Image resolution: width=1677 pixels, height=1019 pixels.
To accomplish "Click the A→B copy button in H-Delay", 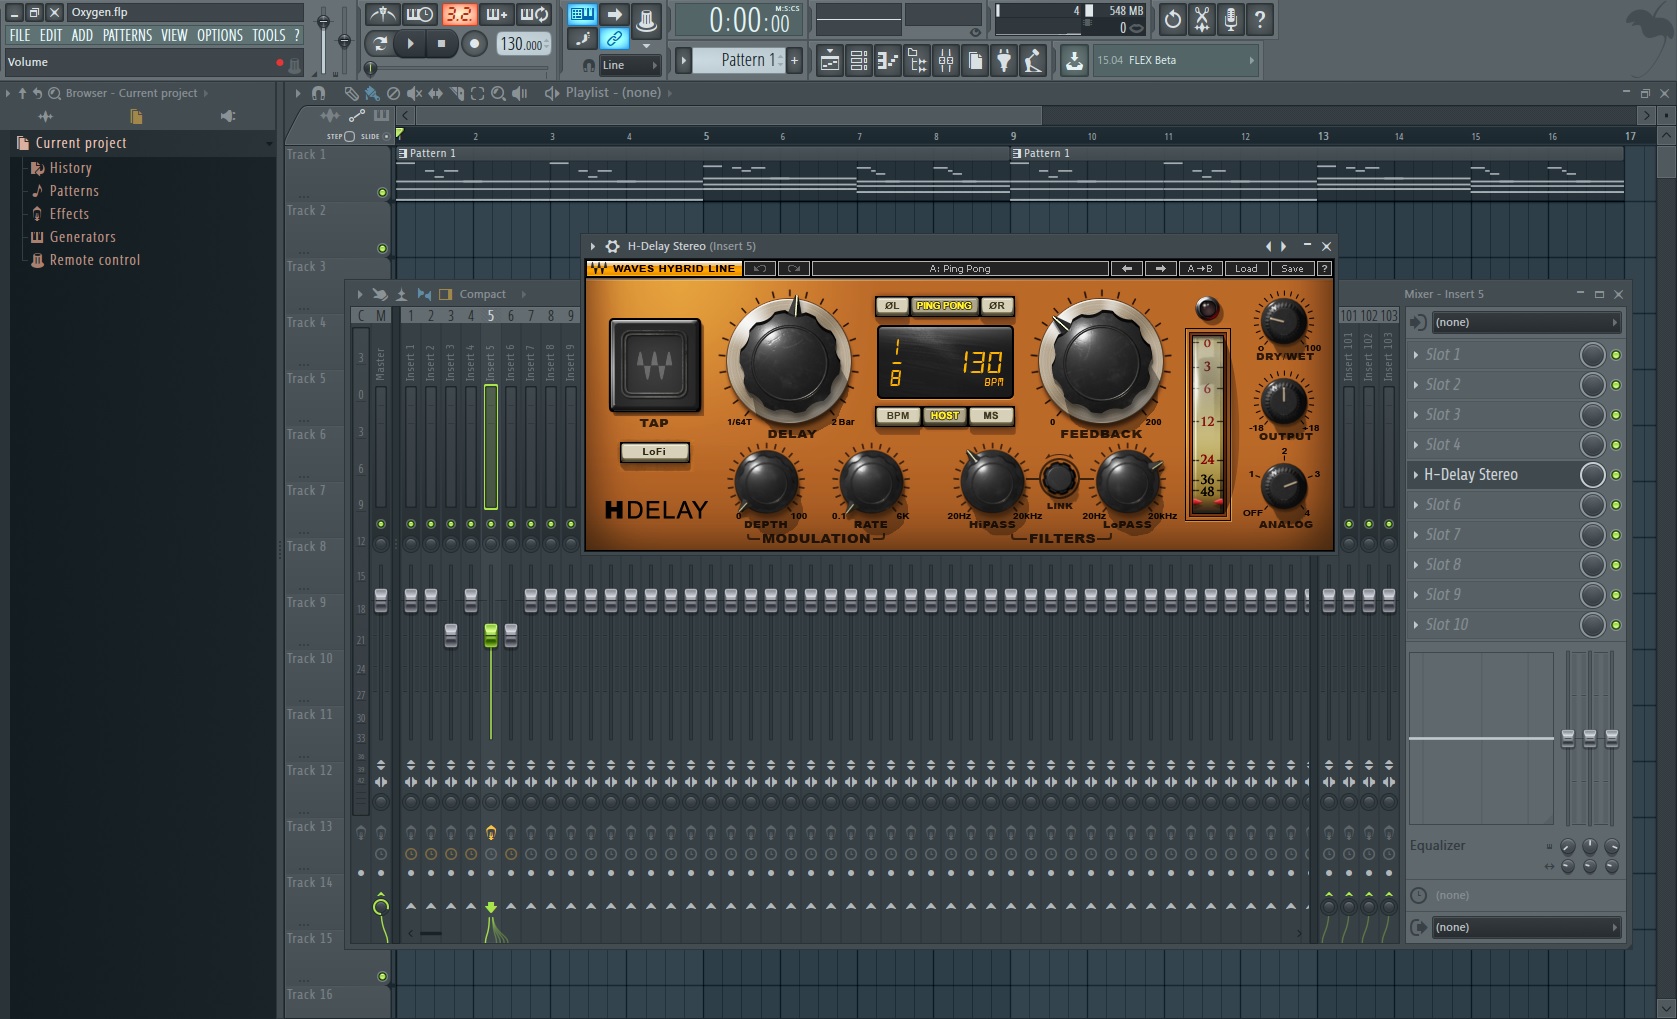I will pyautogui.click(x=1200, y=269).
